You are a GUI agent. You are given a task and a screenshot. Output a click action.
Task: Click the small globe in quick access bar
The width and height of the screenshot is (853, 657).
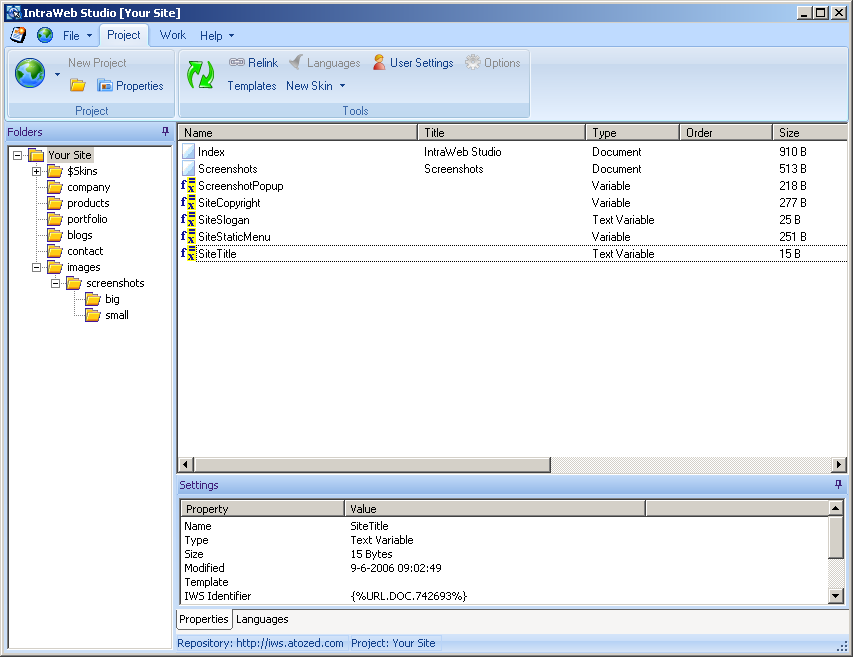(45, 35)
